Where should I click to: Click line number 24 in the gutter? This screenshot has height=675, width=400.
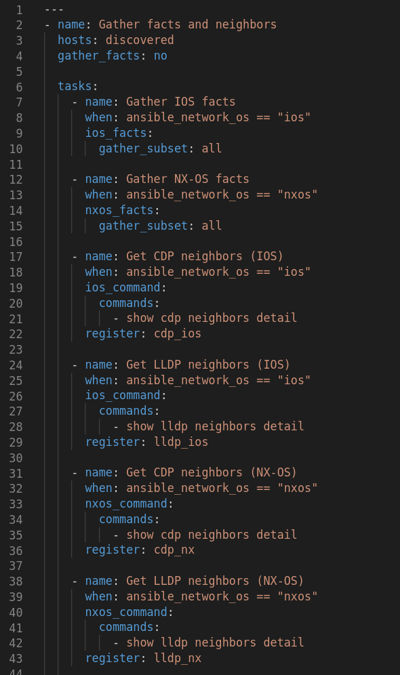pyautogui.click(x=16, y=365)
